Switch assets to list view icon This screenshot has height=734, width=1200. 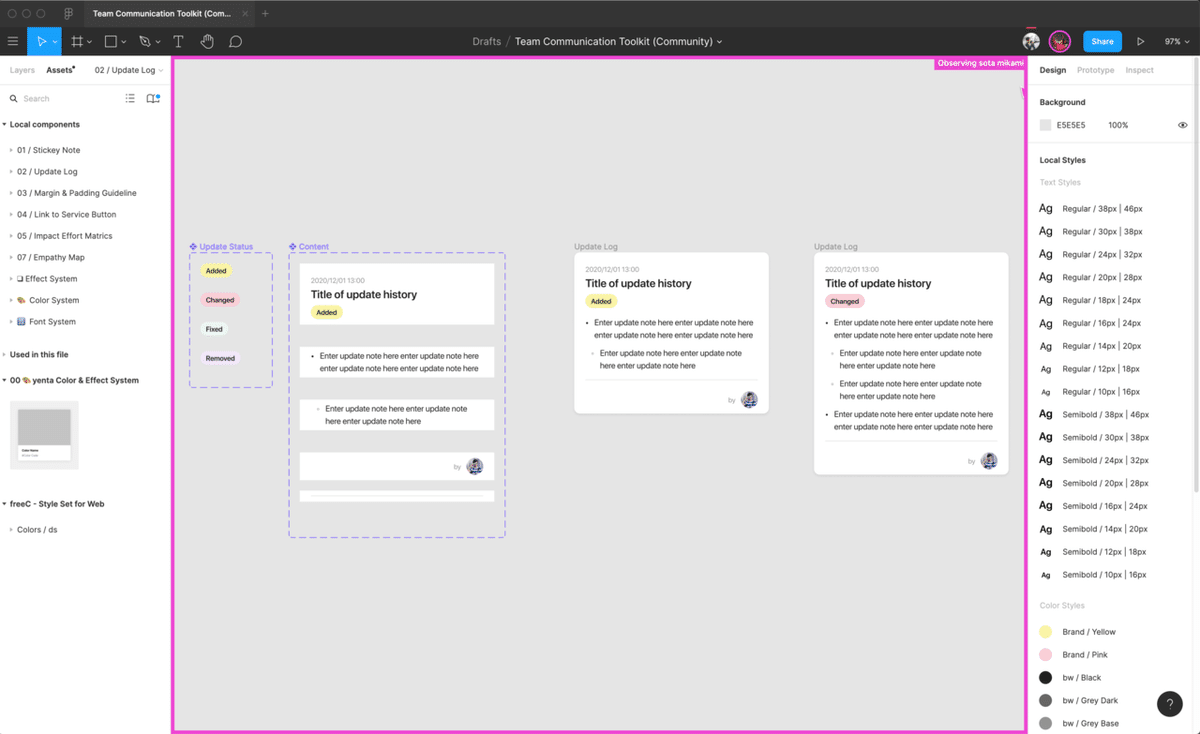tap(130, 98)
